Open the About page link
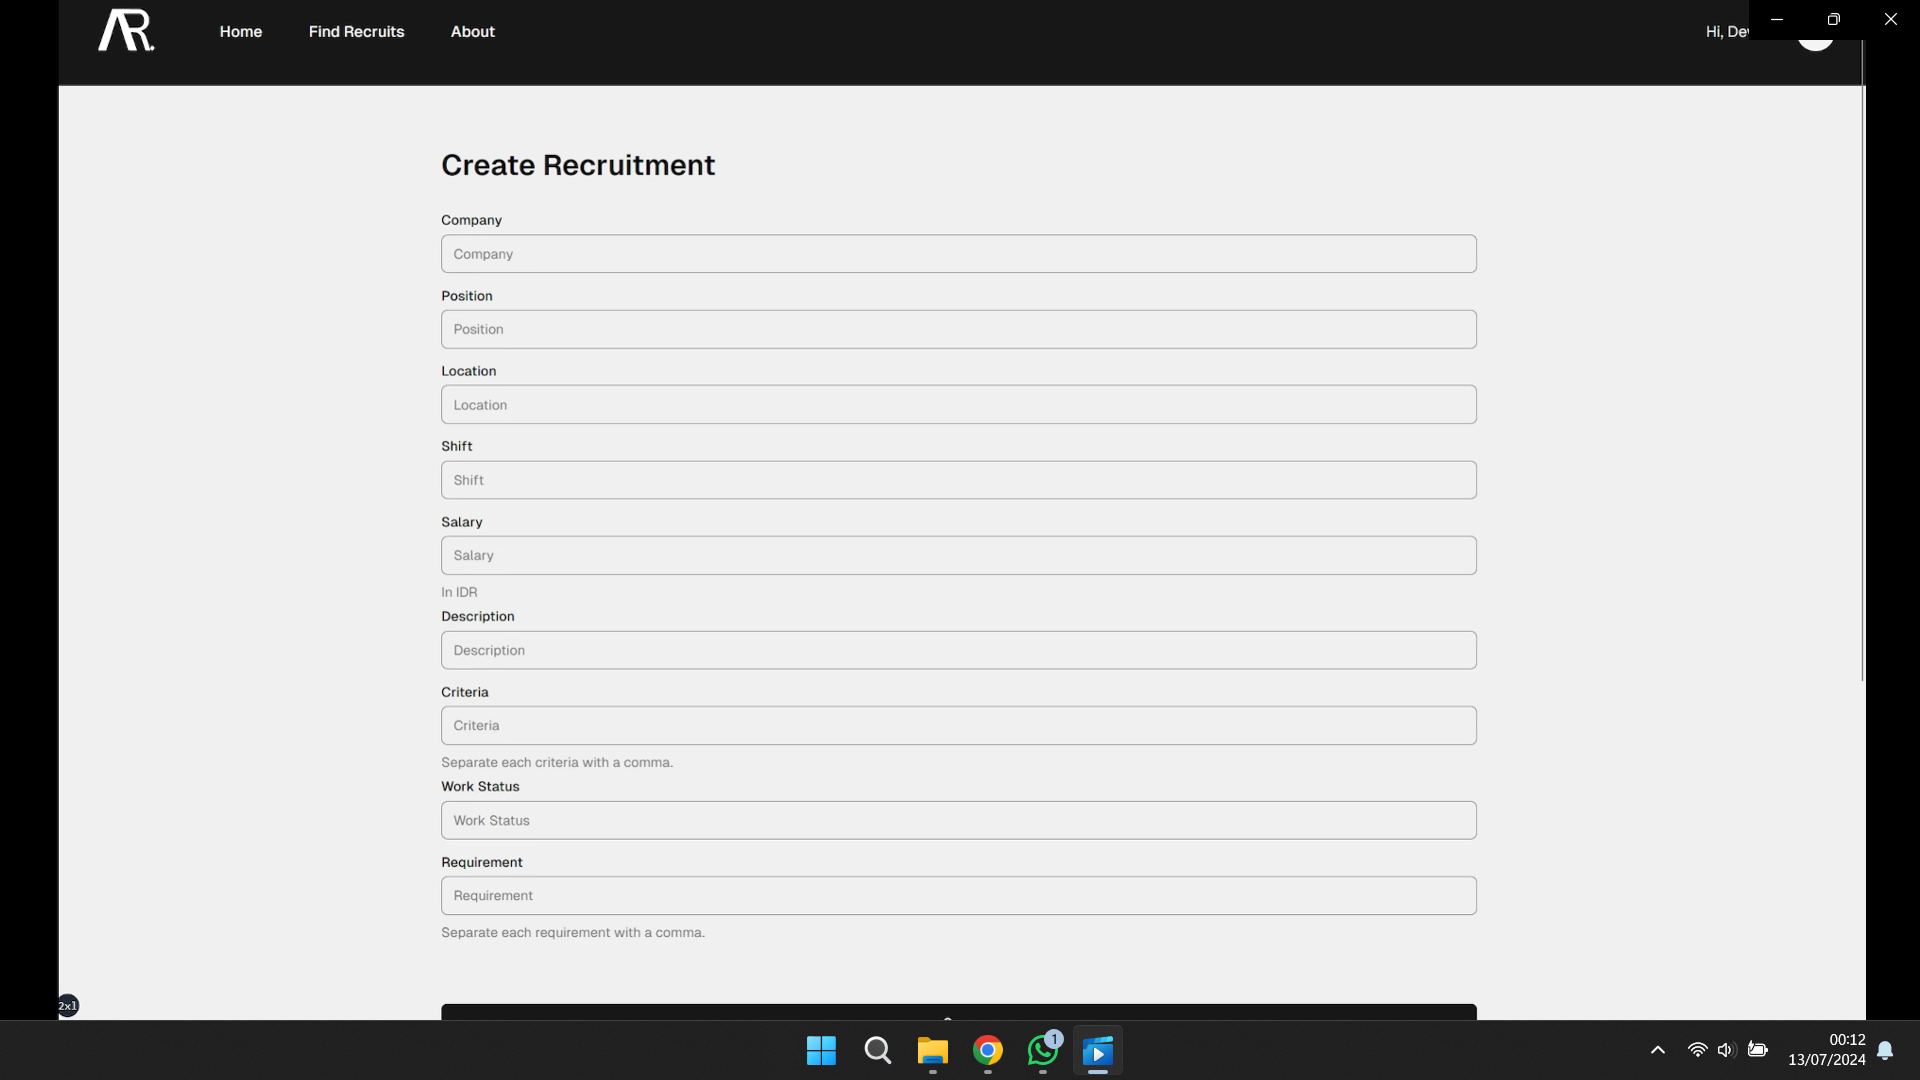 click(x=472, y=32)
